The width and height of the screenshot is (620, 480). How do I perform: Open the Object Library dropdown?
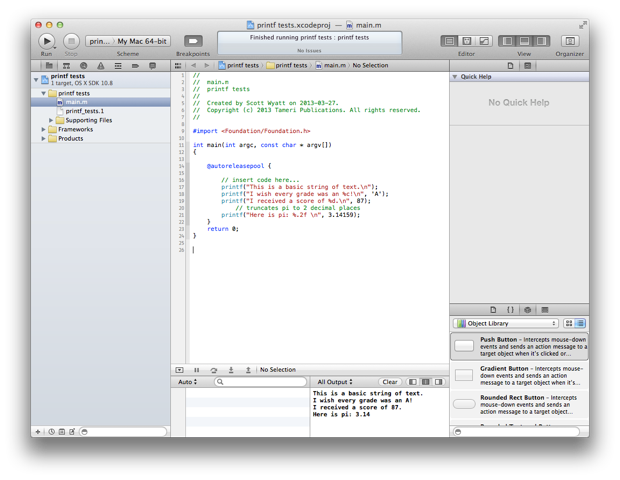tap(505, 324)
